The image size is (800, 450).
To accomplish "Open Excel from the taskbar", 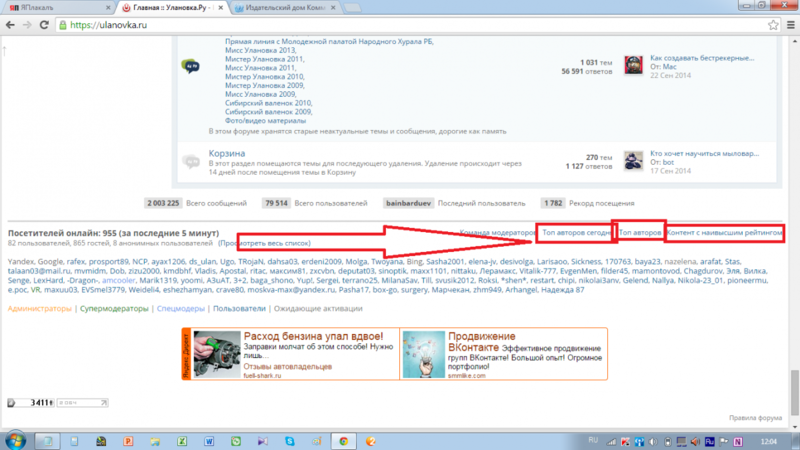I will (x=182, y=441).
